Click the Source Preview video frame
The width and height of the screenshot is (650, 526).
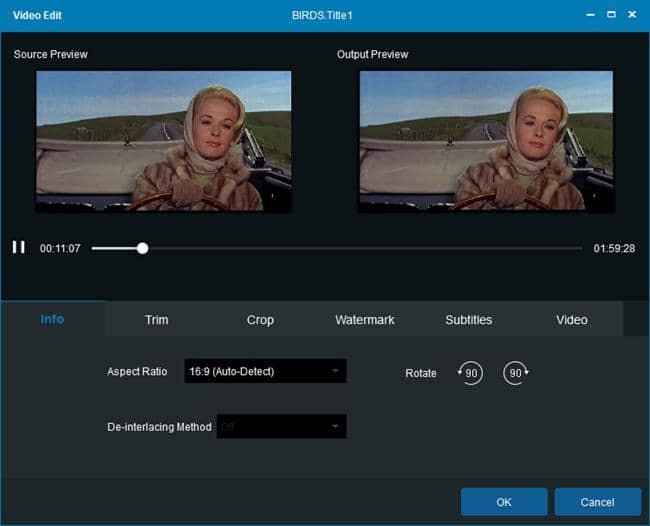click(164, 141)
